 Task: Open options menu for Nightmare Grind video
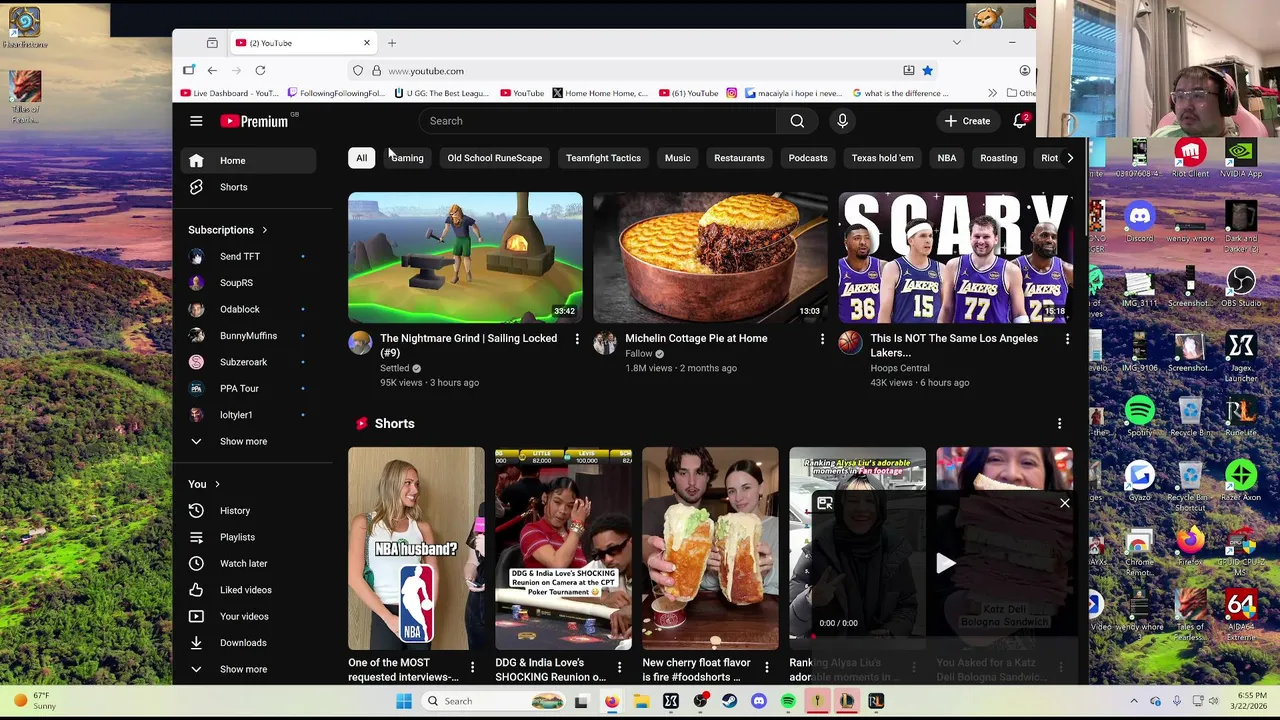click(x=577, y=339)
